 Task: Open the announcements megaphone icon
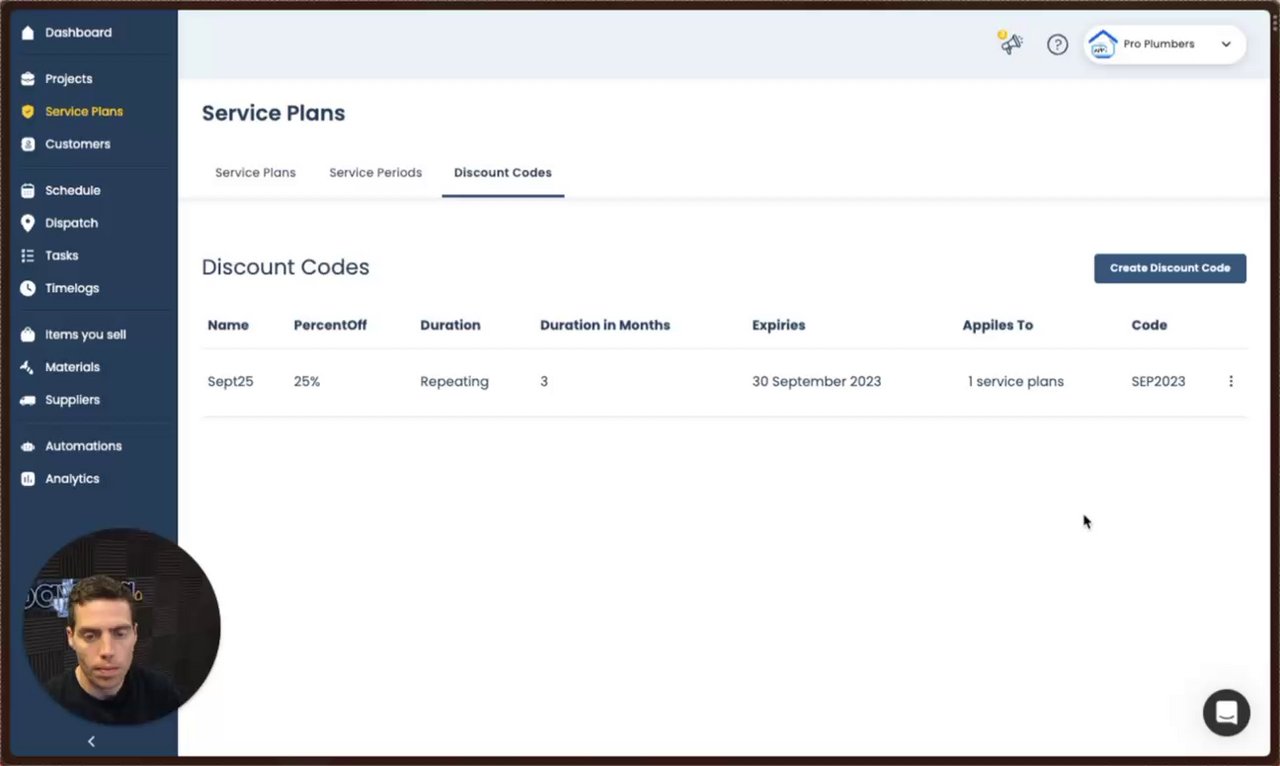1011,44
